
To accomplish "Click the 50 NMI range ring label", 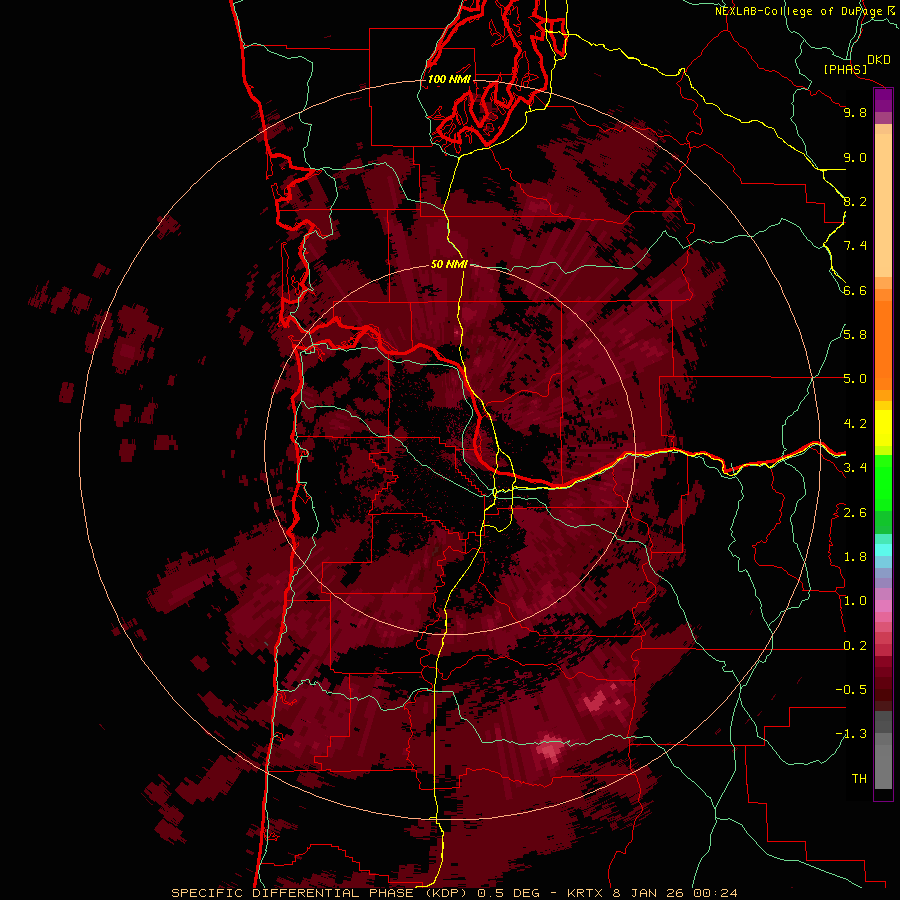I will click(449, 264).
